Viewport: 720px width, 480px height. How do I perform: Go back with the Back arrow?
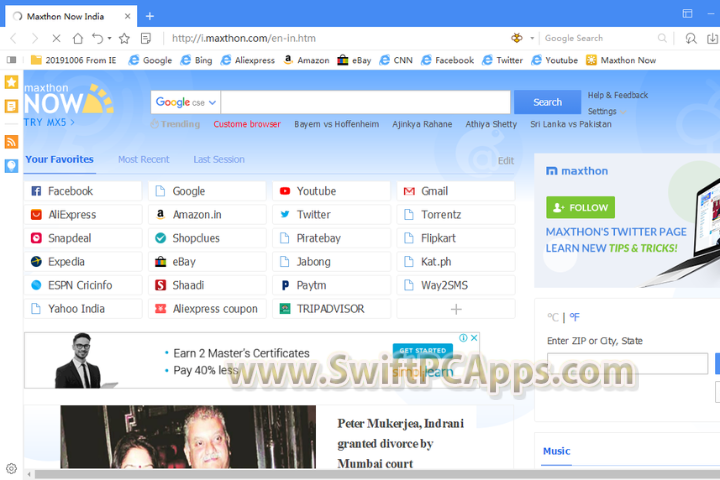point(13,39)
